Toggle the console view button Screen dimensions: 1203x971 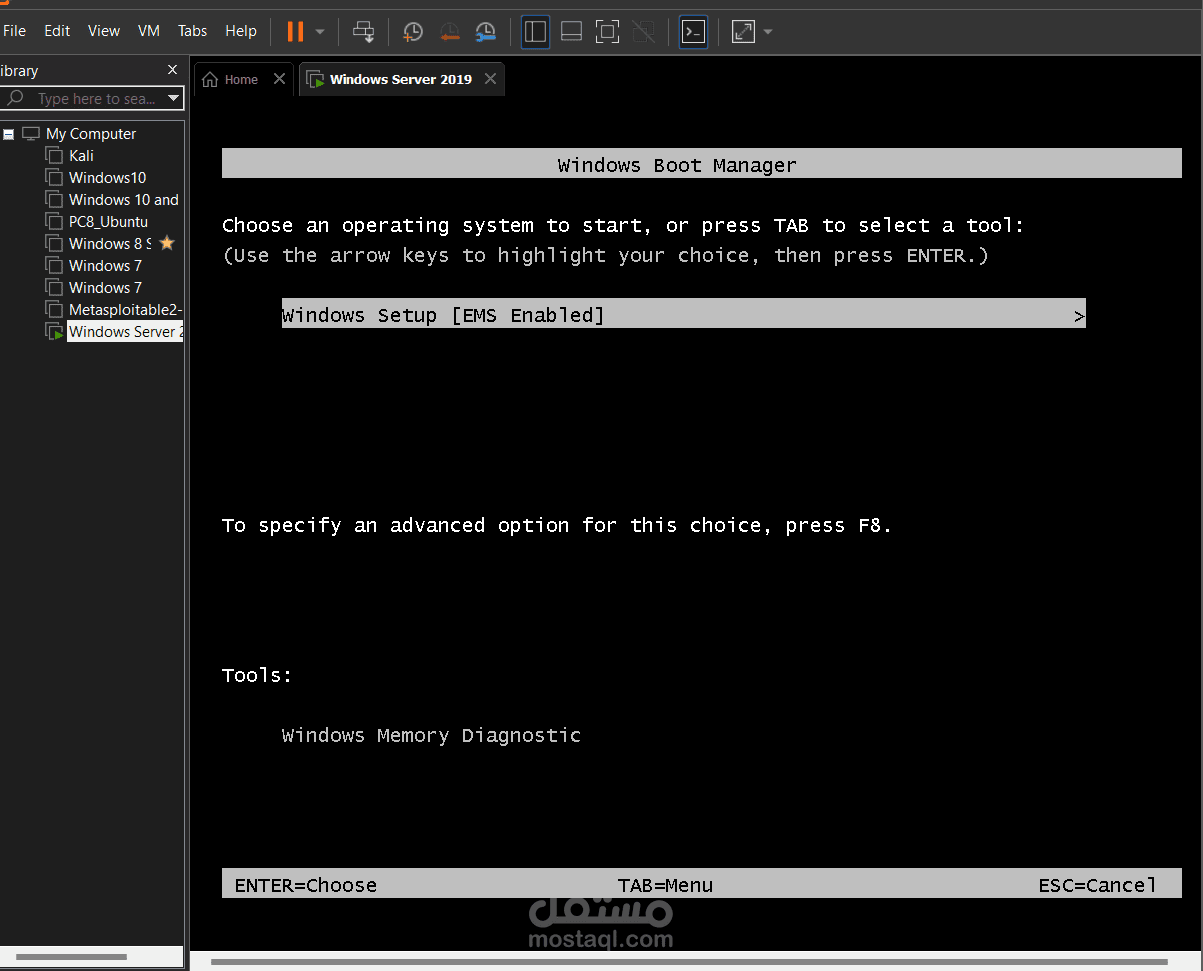point(693,32)
